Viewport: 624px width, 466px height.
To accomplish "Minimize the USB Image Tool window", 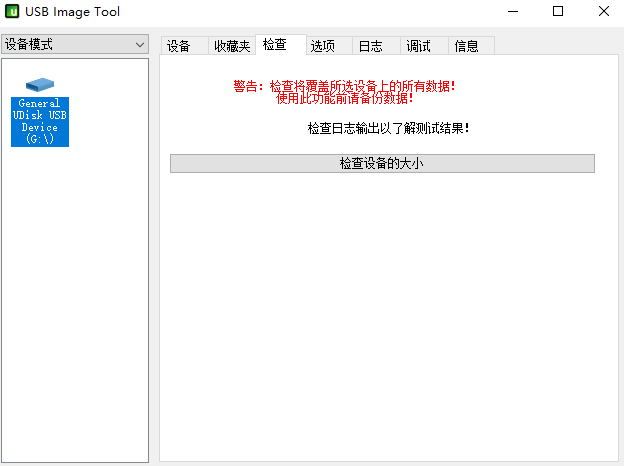I will 515,12.
